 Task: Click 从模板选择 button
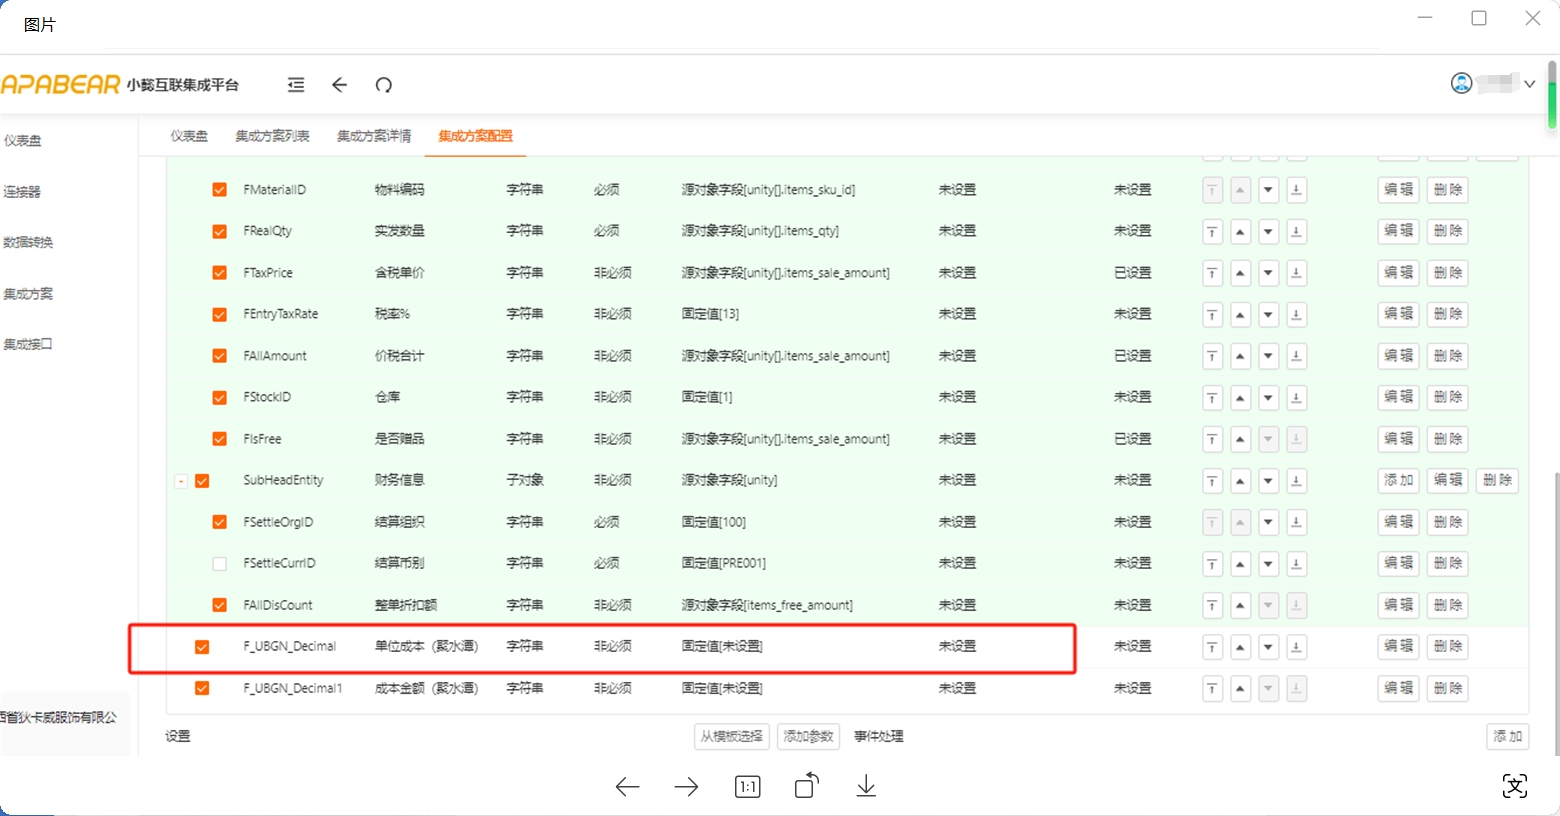(732, 736)
